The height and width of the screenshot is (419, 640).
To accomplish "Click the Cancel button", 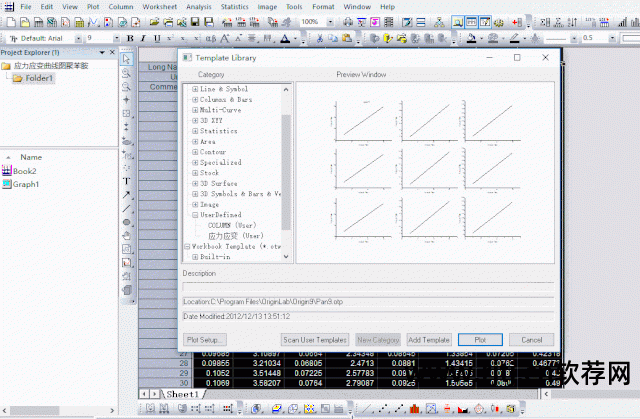I will (x=531, y=339).
